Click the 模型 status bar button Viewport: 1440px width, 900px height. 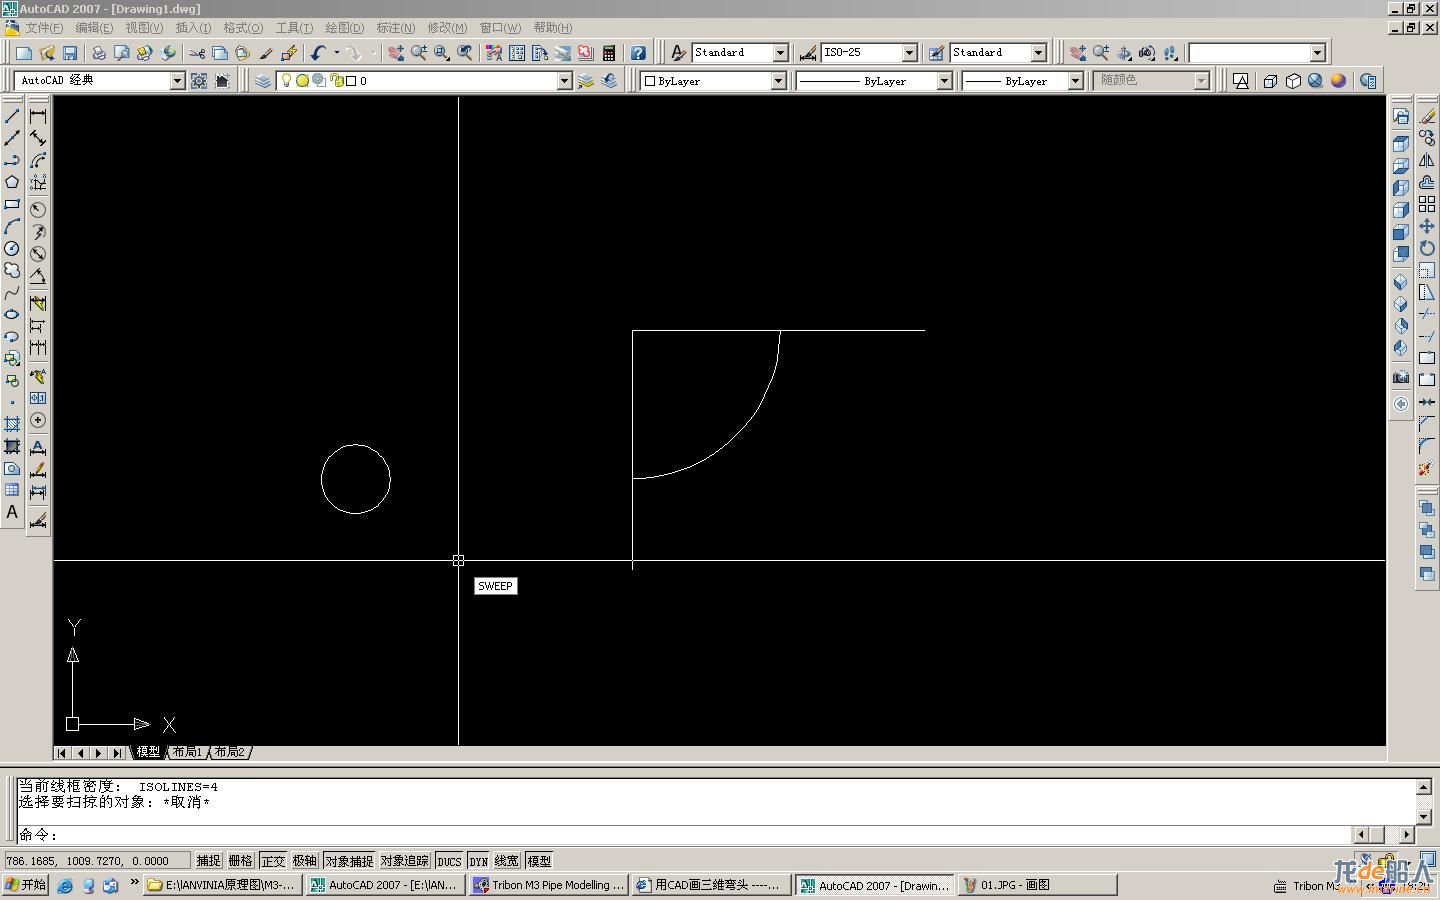[x=539, y=861]
